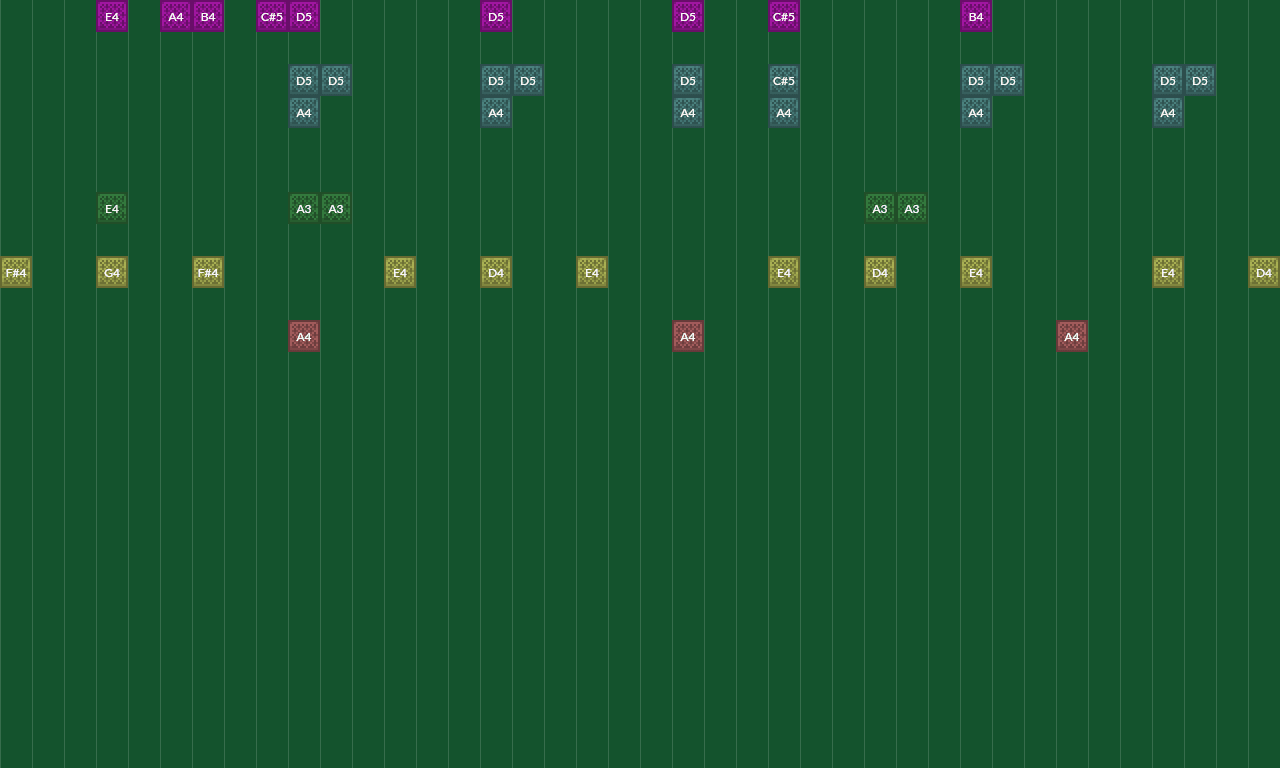Click the rightmost green A3 note
Image resolution: width=1280 pixels, height=768 pixels.
[x=912, y=208]
